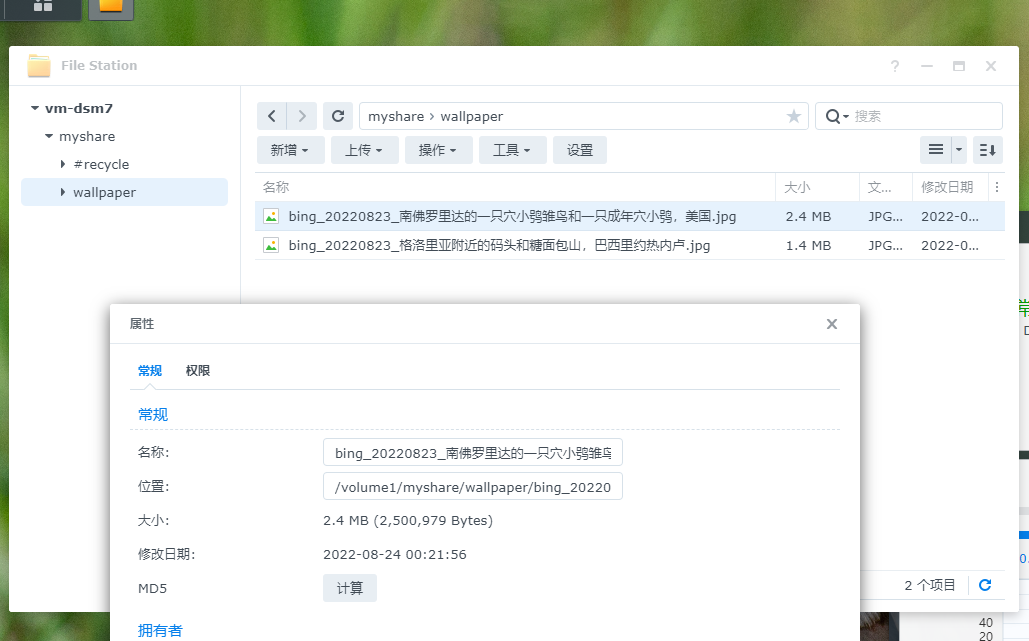Sort by the 大小 column header
This screenshot has width=1029, height=641.
coord(818,187)
